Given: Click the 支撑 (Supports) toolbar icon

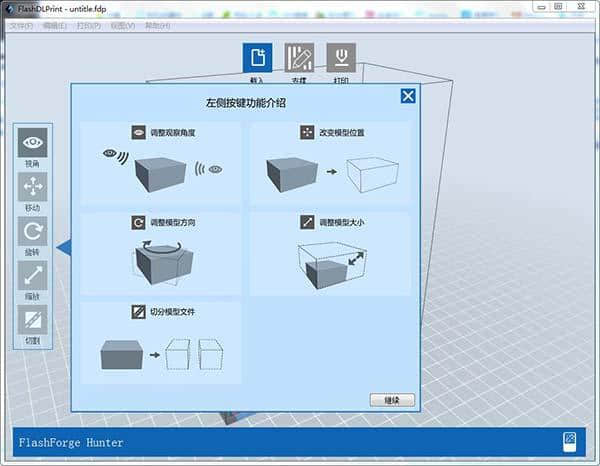Looking at the screenshot, I should coord(299,58).
